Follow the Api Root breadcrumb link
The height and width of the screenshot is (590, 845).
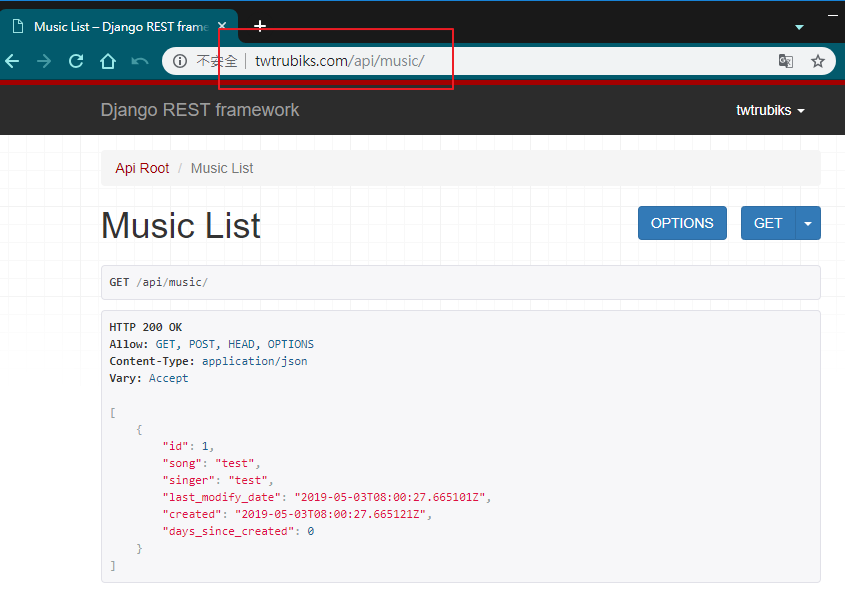coord(142,168)
